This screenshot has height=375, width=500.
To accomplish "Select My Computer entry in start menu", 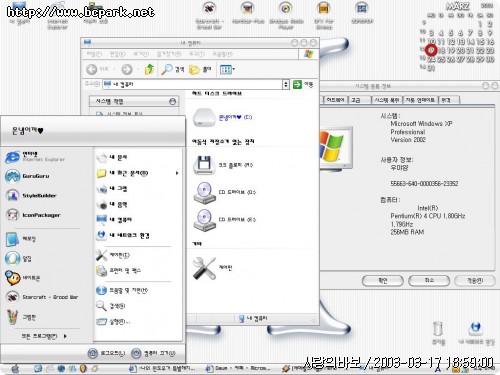I will tap(114, 220).
